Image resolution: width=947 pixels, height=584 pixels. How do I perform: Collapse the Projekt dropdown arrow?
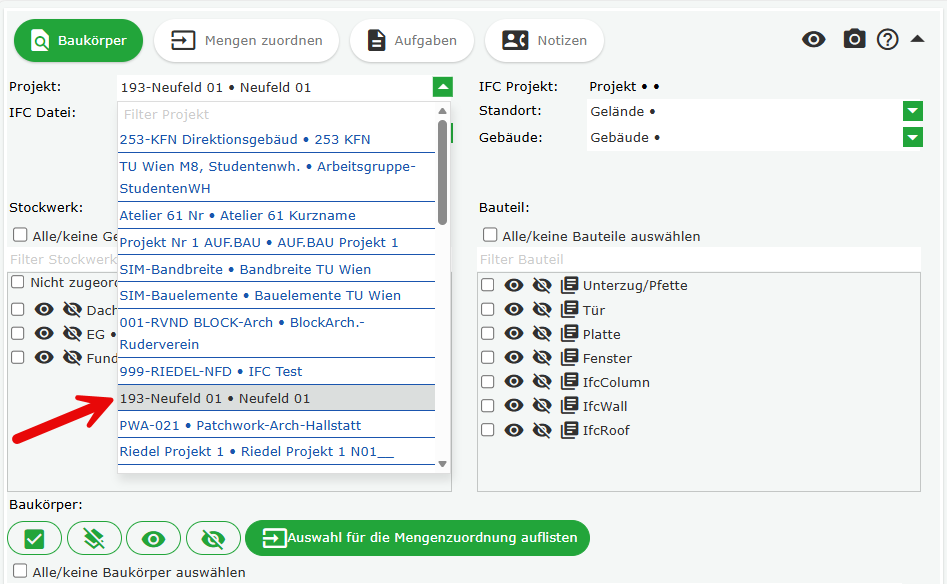pyautogui.click(x=443, y=87)
